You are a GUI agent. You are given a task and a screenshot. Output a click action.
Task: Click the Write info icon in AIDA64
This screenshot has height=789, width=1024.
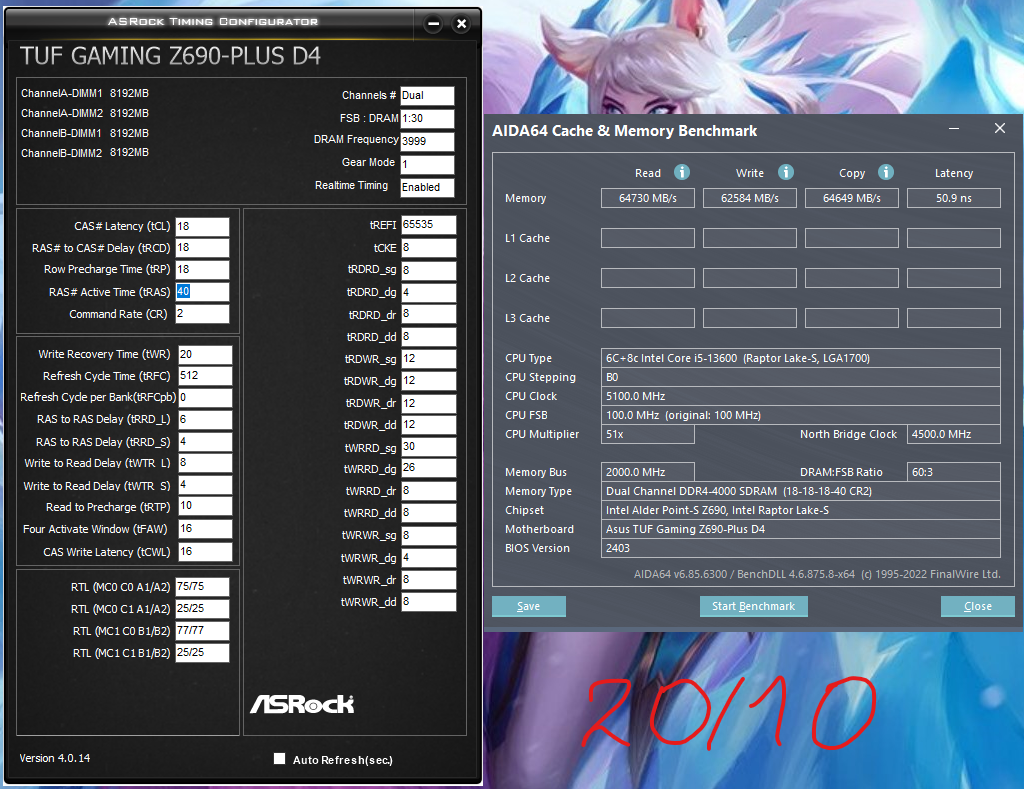tap(786, 172)
